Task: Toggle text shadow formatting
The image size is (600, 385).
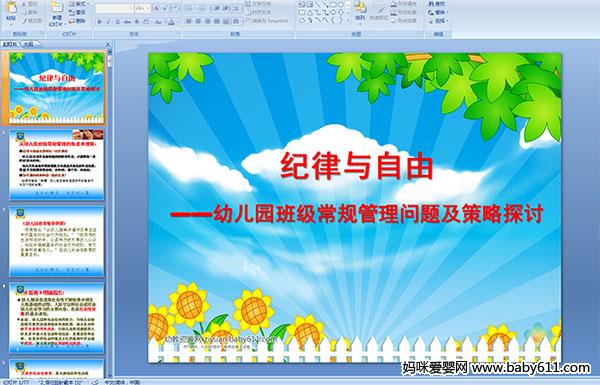Action: pyautogui.click(x=137, y=22)
